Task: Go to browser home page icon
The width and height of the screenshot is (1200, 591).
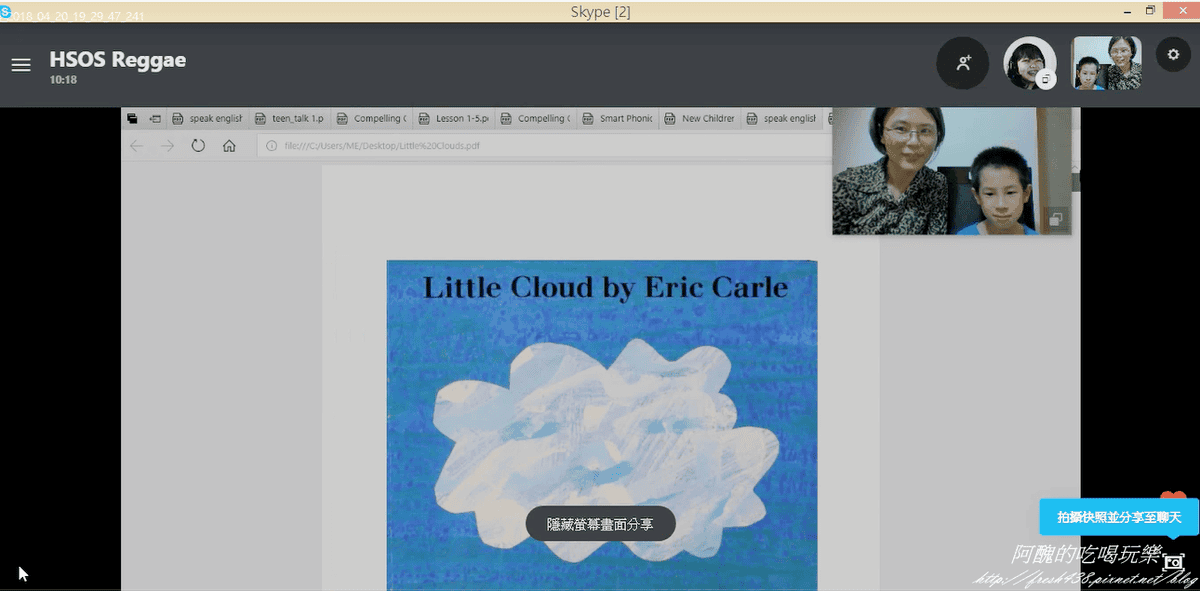Action: 229,146
